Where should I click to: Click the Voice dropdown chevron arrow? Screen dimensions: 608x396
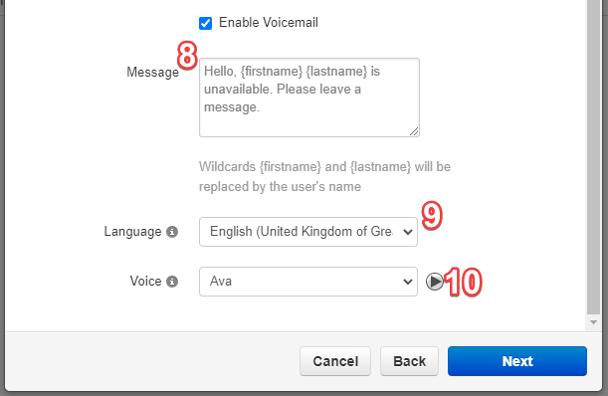(x=407, y=282)
